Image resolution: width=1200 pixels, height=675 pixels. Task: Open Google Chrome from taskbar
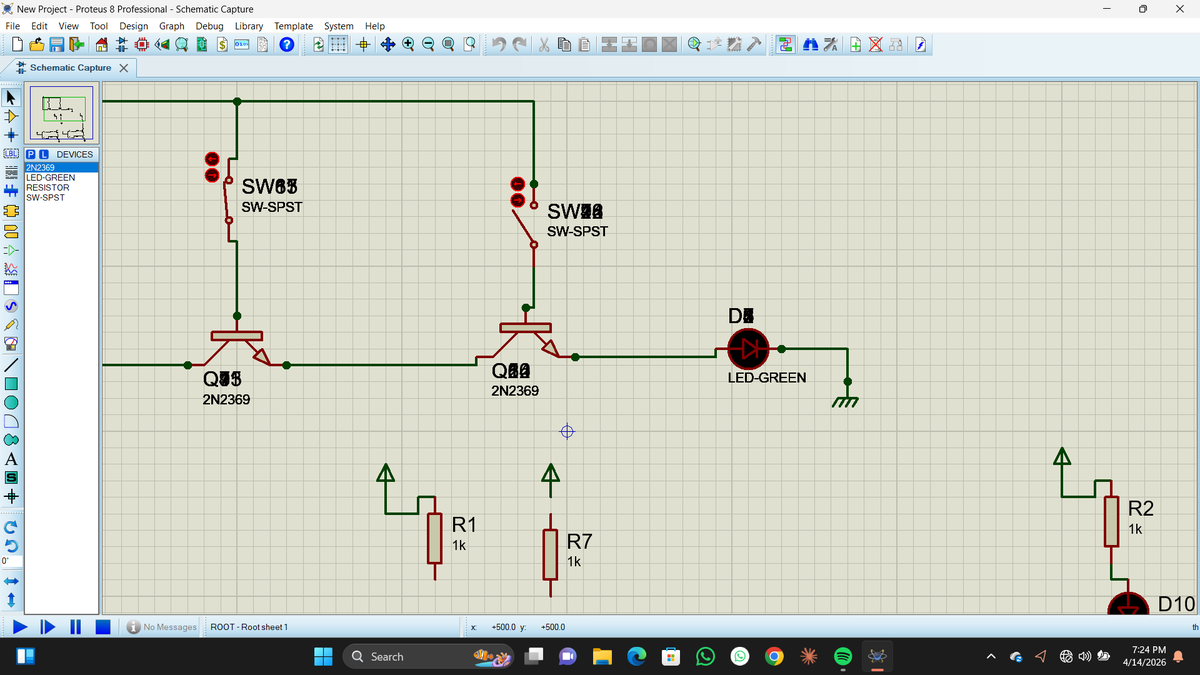pos(774,656)
